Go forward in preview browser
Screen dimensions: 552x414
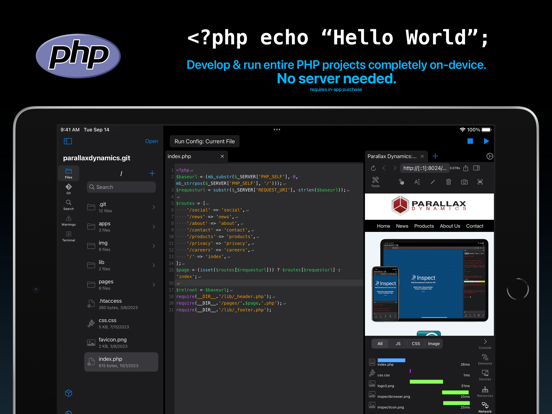tap(395, 168)
